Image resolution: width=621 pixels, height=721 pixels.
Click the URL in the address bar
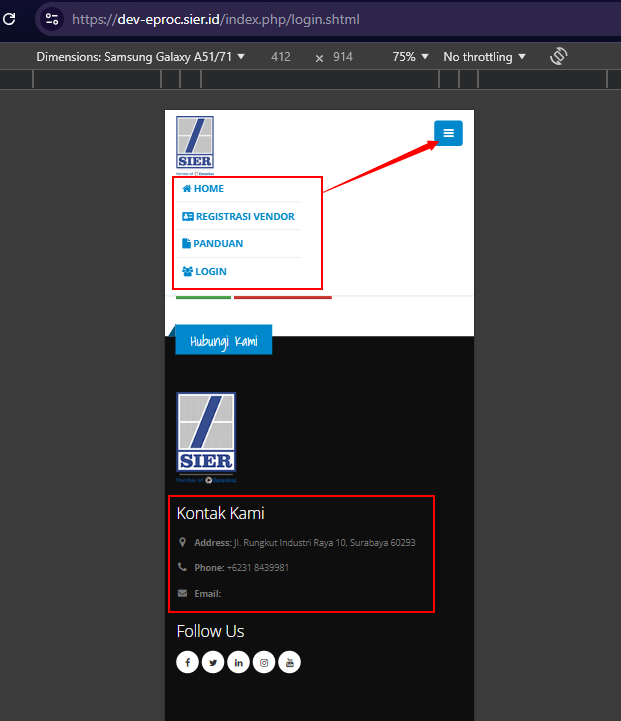pyautogui.click(x=216, y=19)
